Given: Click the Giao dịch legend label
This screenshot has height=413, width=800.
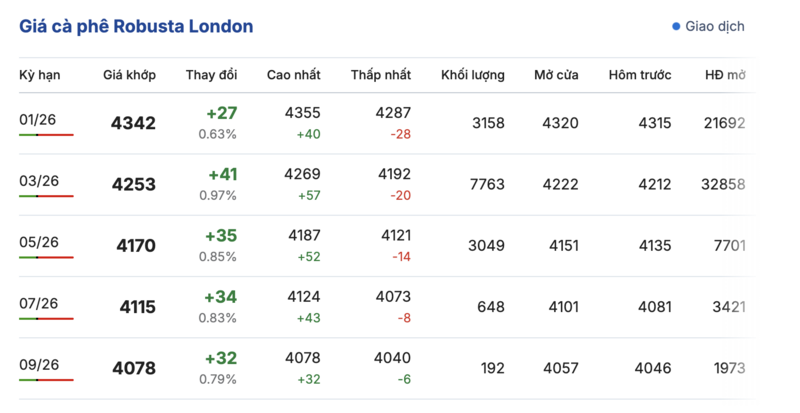Looking at the screenshot, I should click(x=714, y=26).
